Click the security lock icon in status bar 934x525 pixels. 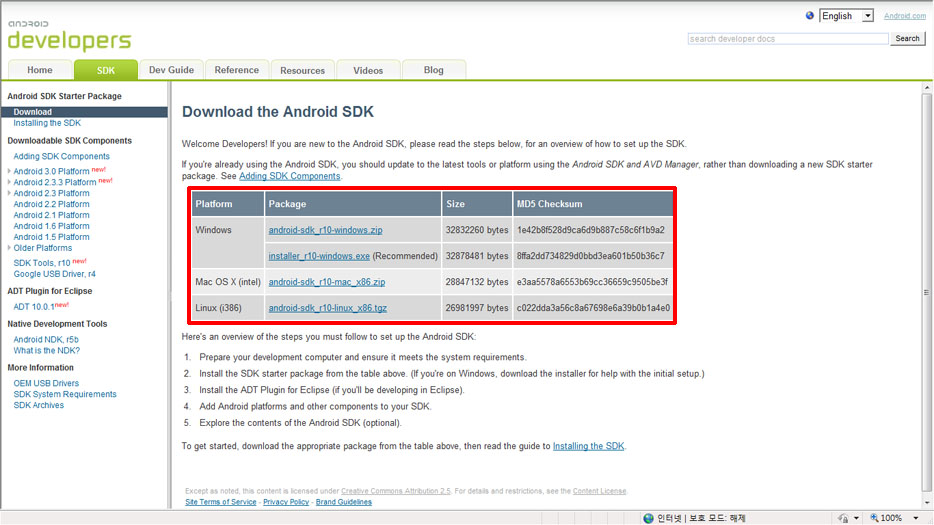[843, 518]
